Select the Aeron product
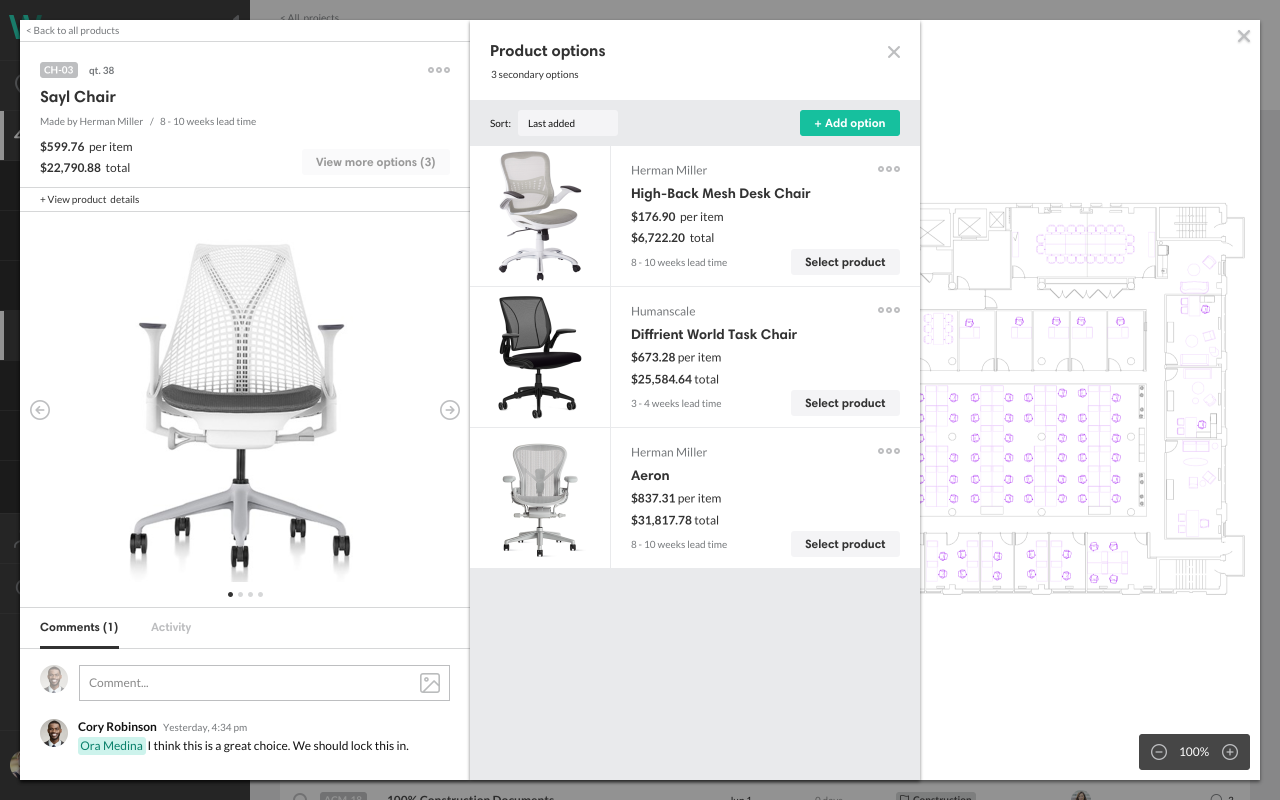1280x800 pixels. [x=845, y=544]
